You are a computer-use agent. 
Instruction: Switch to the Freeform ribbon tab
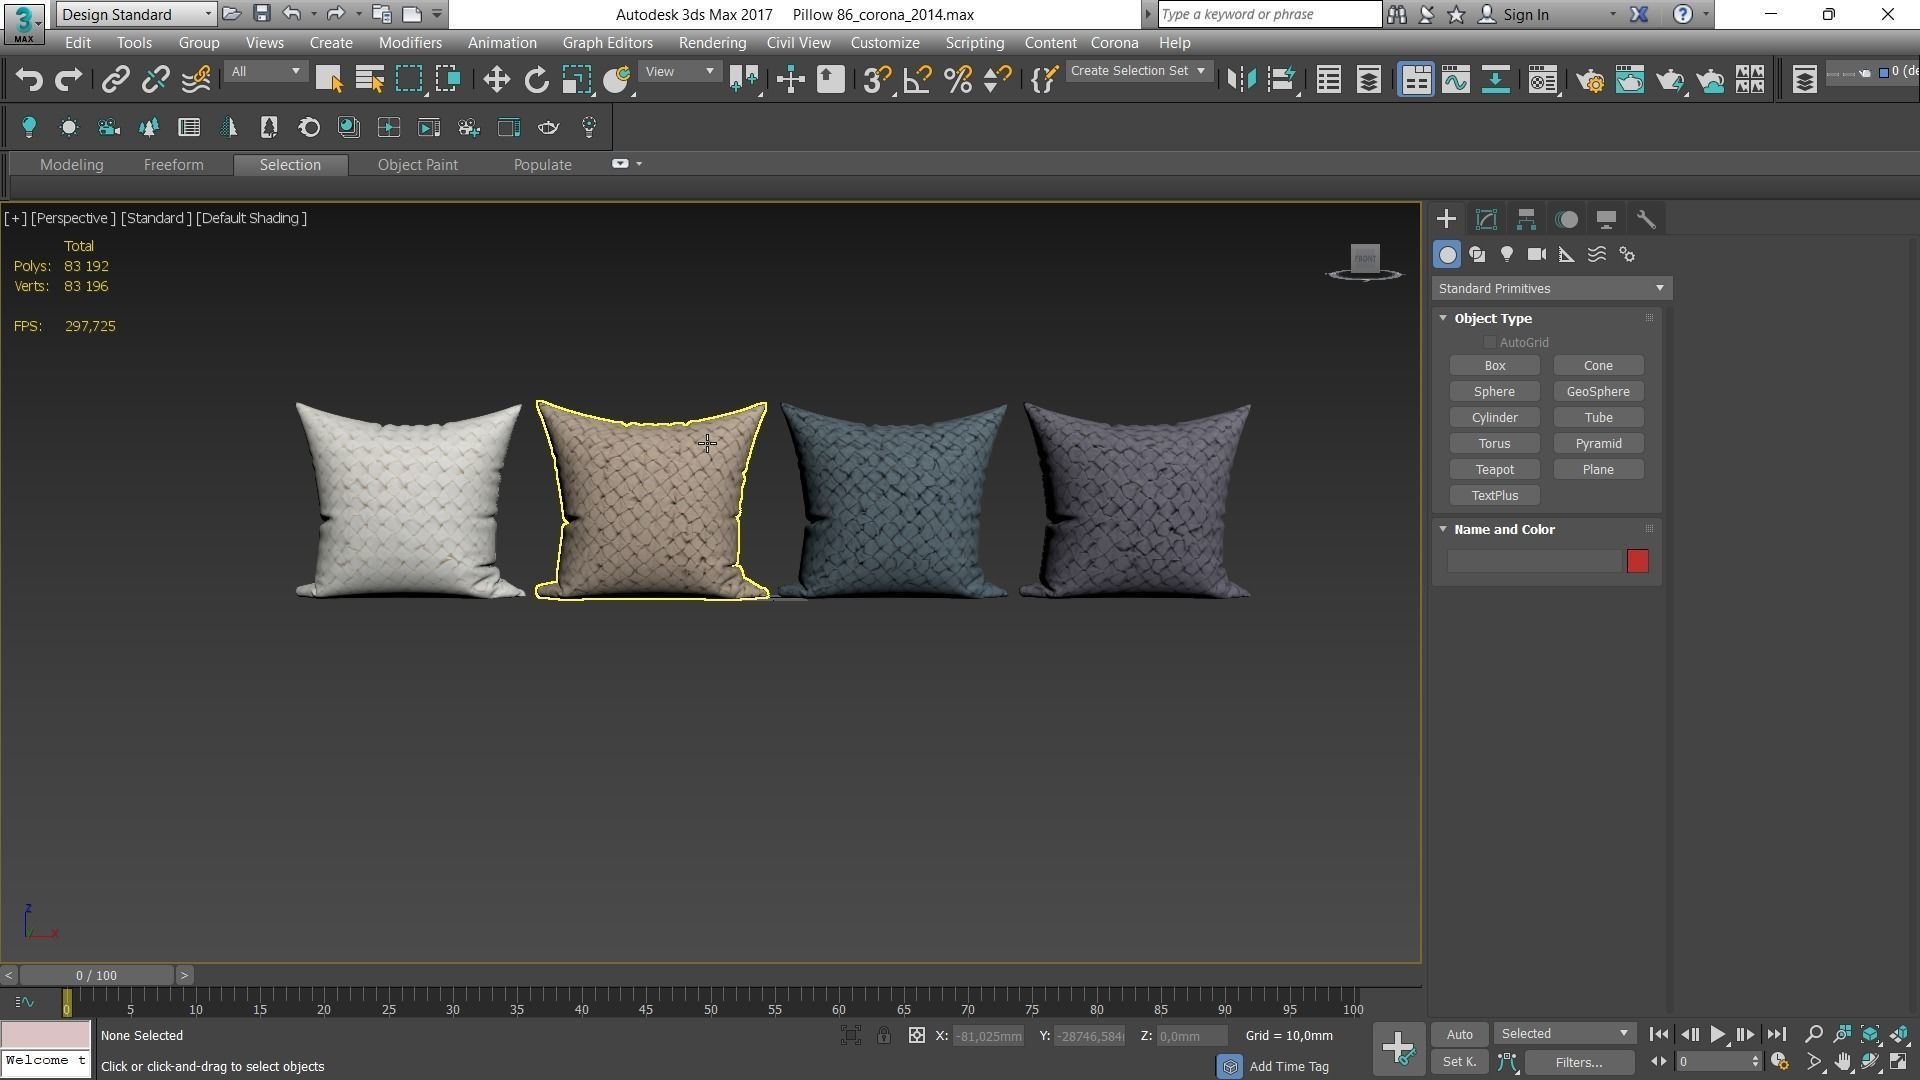(173, 165)
